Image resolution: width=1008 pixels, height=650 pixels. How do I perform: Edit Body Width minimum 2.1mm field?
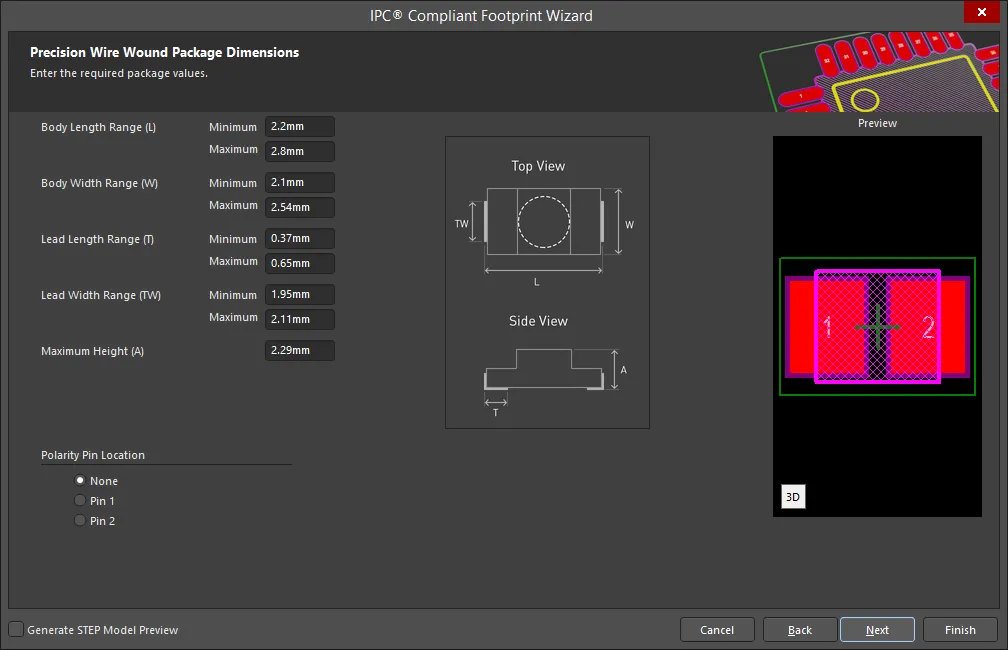click(300, 183)
